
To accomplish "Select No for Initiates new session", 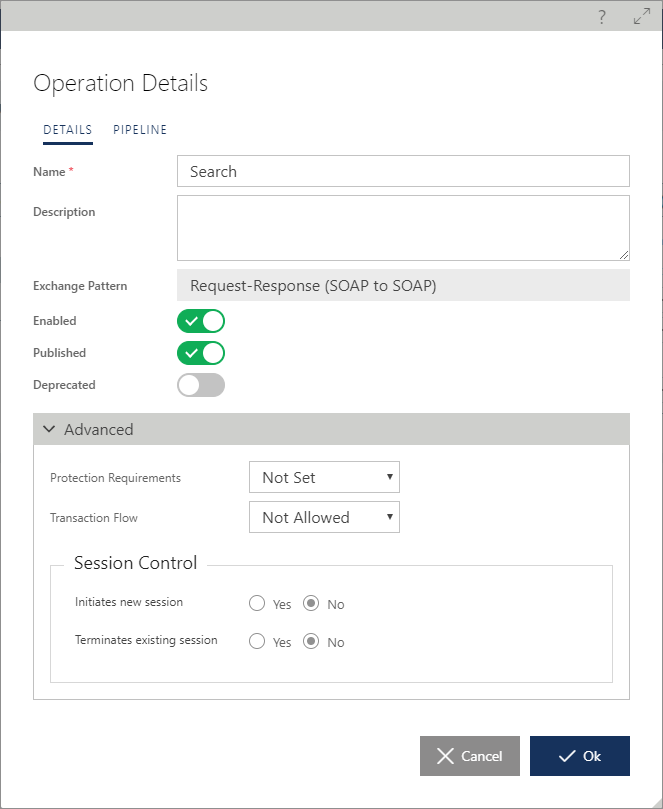I will [x=311, y=603].
